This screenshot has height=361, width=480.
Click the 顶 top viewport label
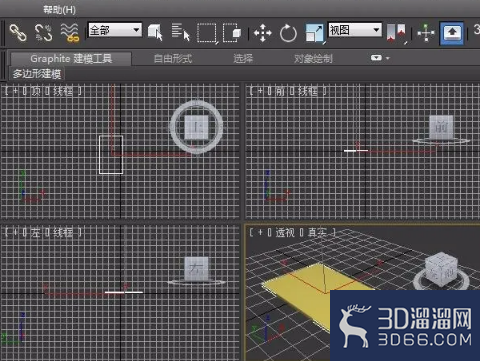point(36,91)
